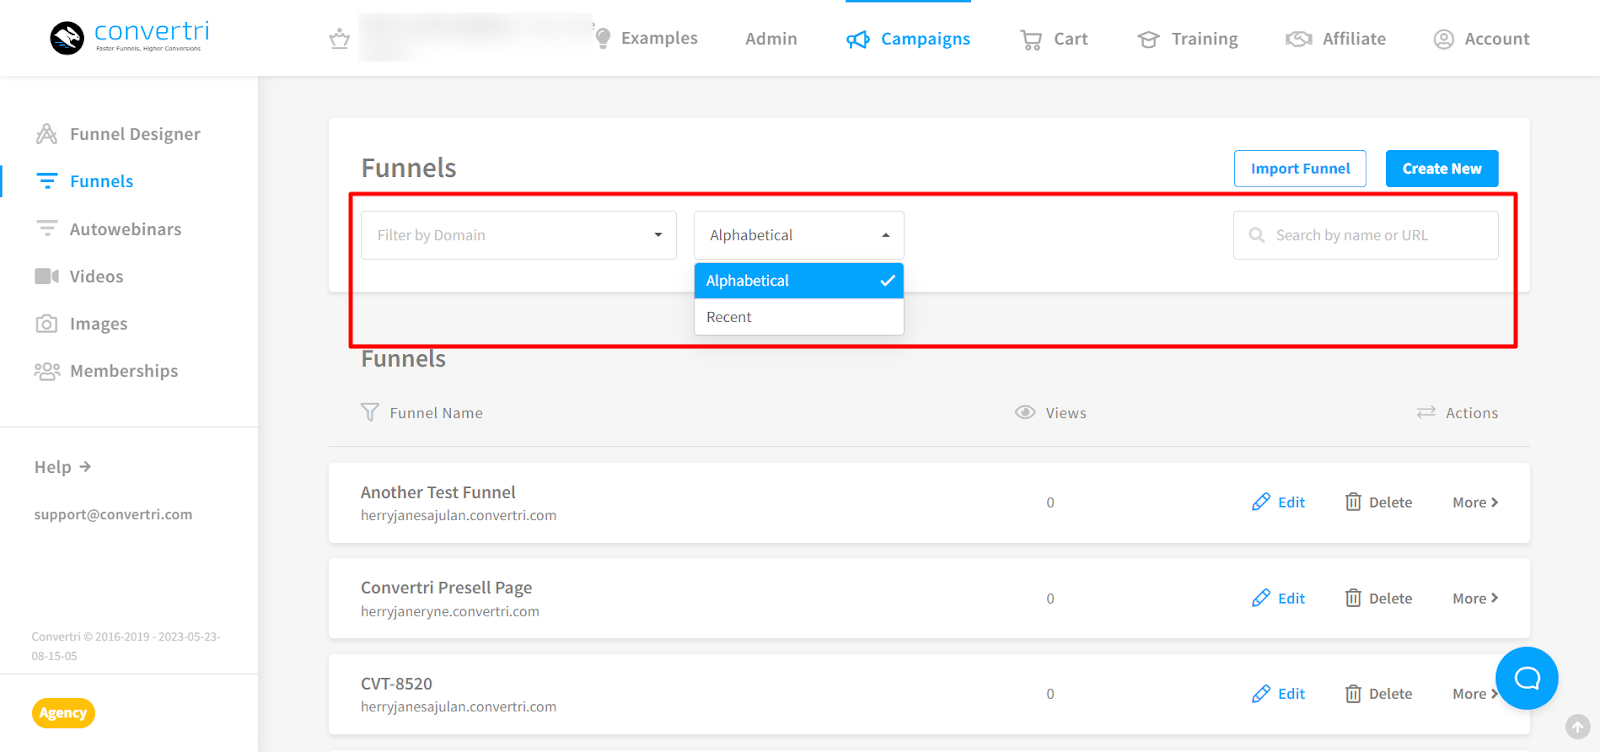Click the Another Test Funnel name
The image size is (1600, 752).
tap(438, 492)
